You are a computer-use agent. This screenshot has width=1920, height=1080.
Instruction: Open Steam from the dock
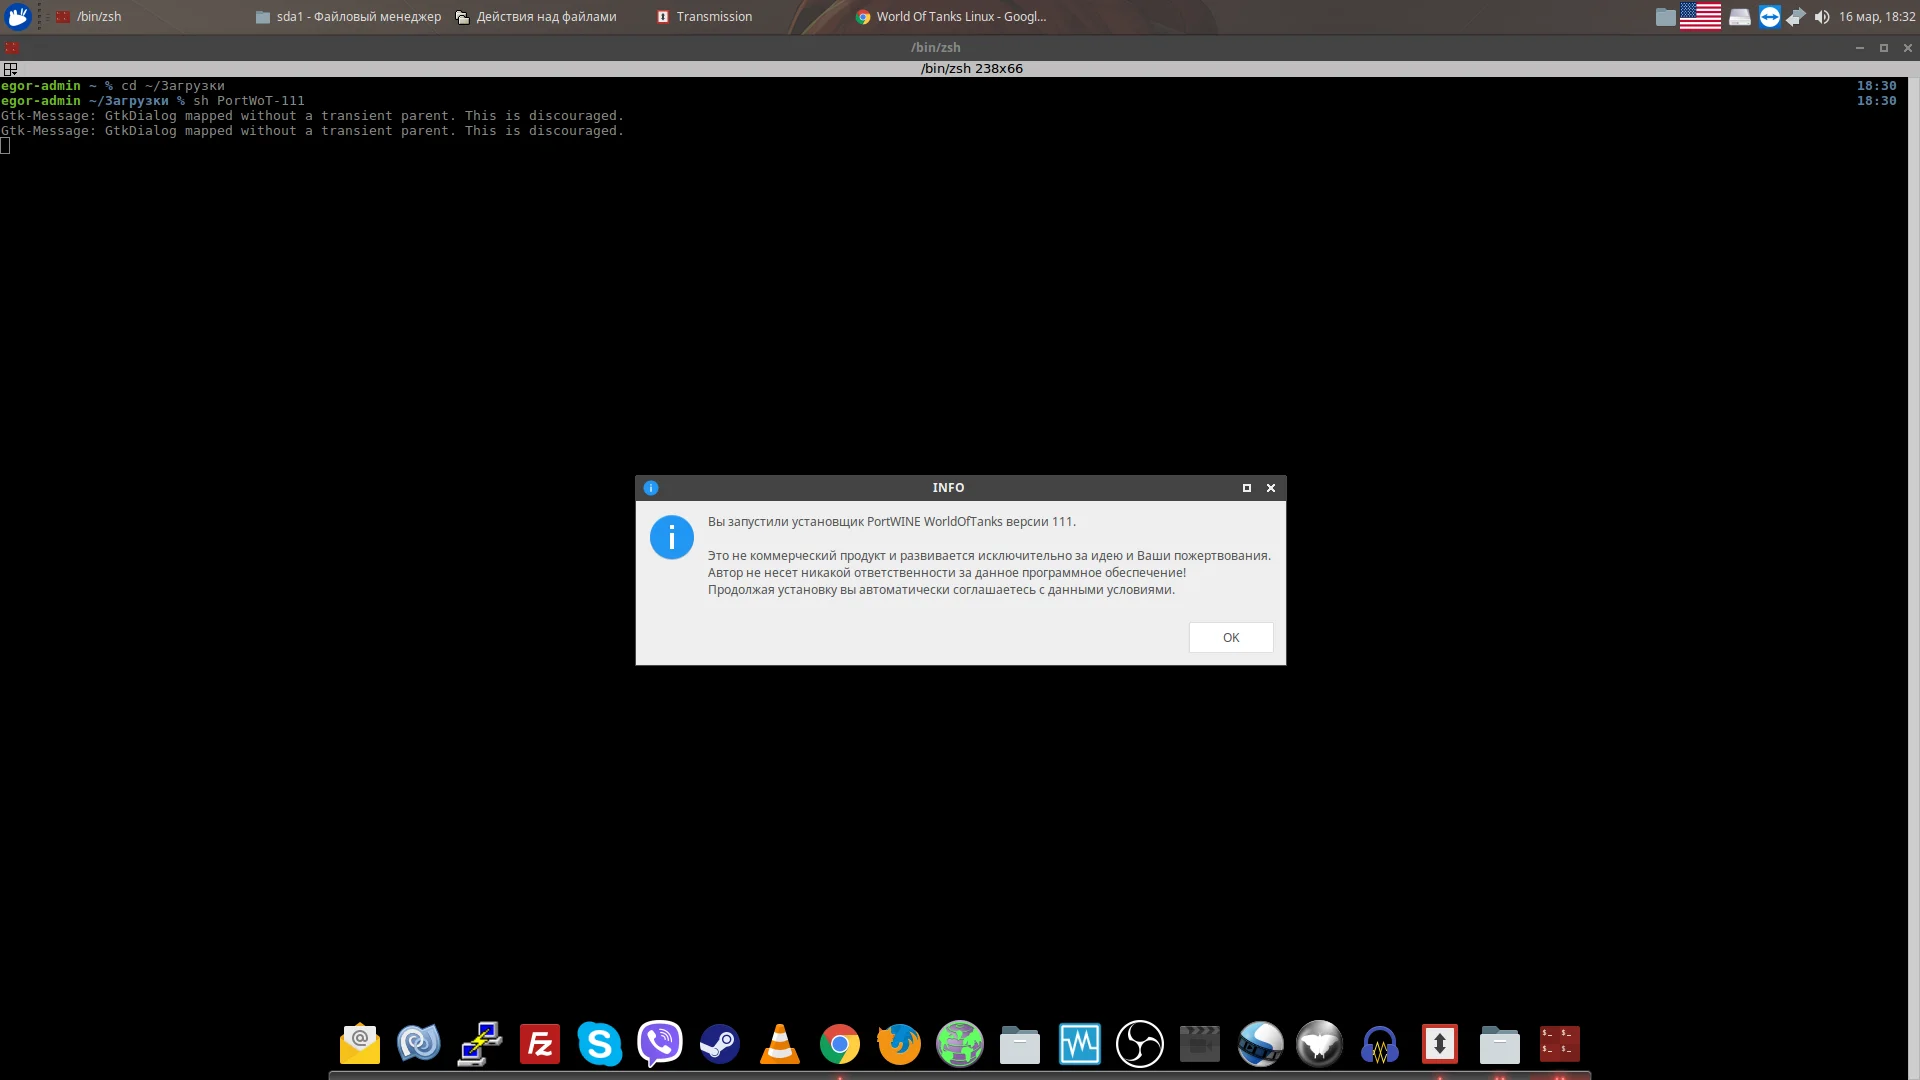[x=719, y=1044]
